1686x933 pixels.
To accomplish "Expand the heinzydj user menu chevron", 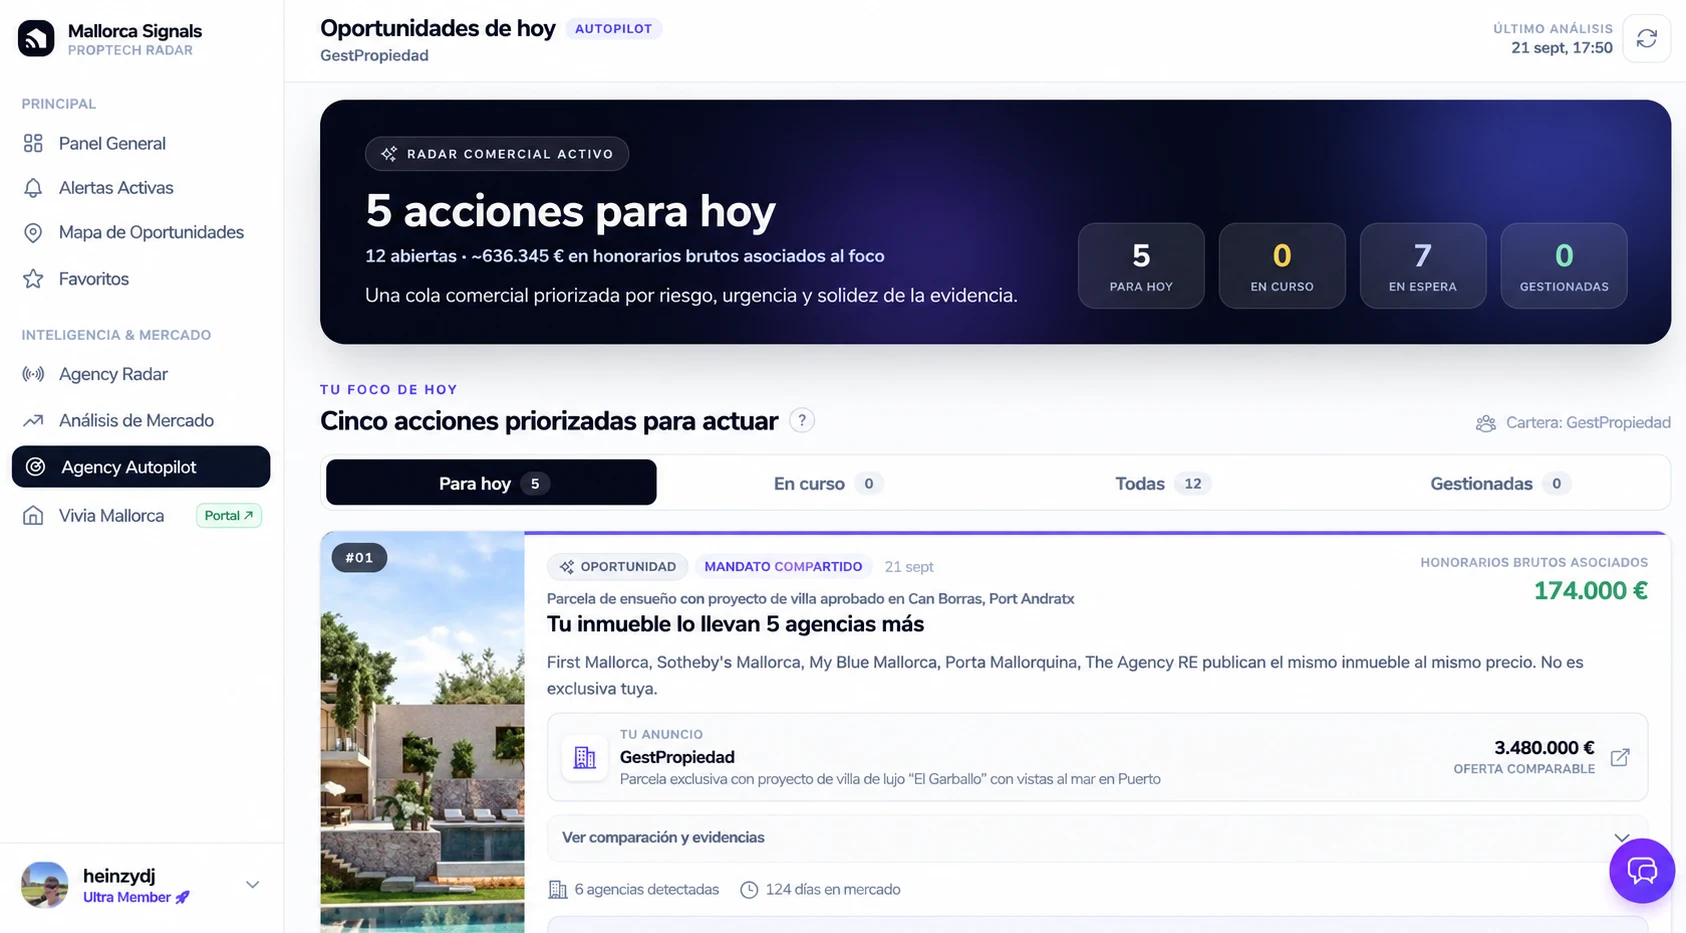I will click(253, 885).
